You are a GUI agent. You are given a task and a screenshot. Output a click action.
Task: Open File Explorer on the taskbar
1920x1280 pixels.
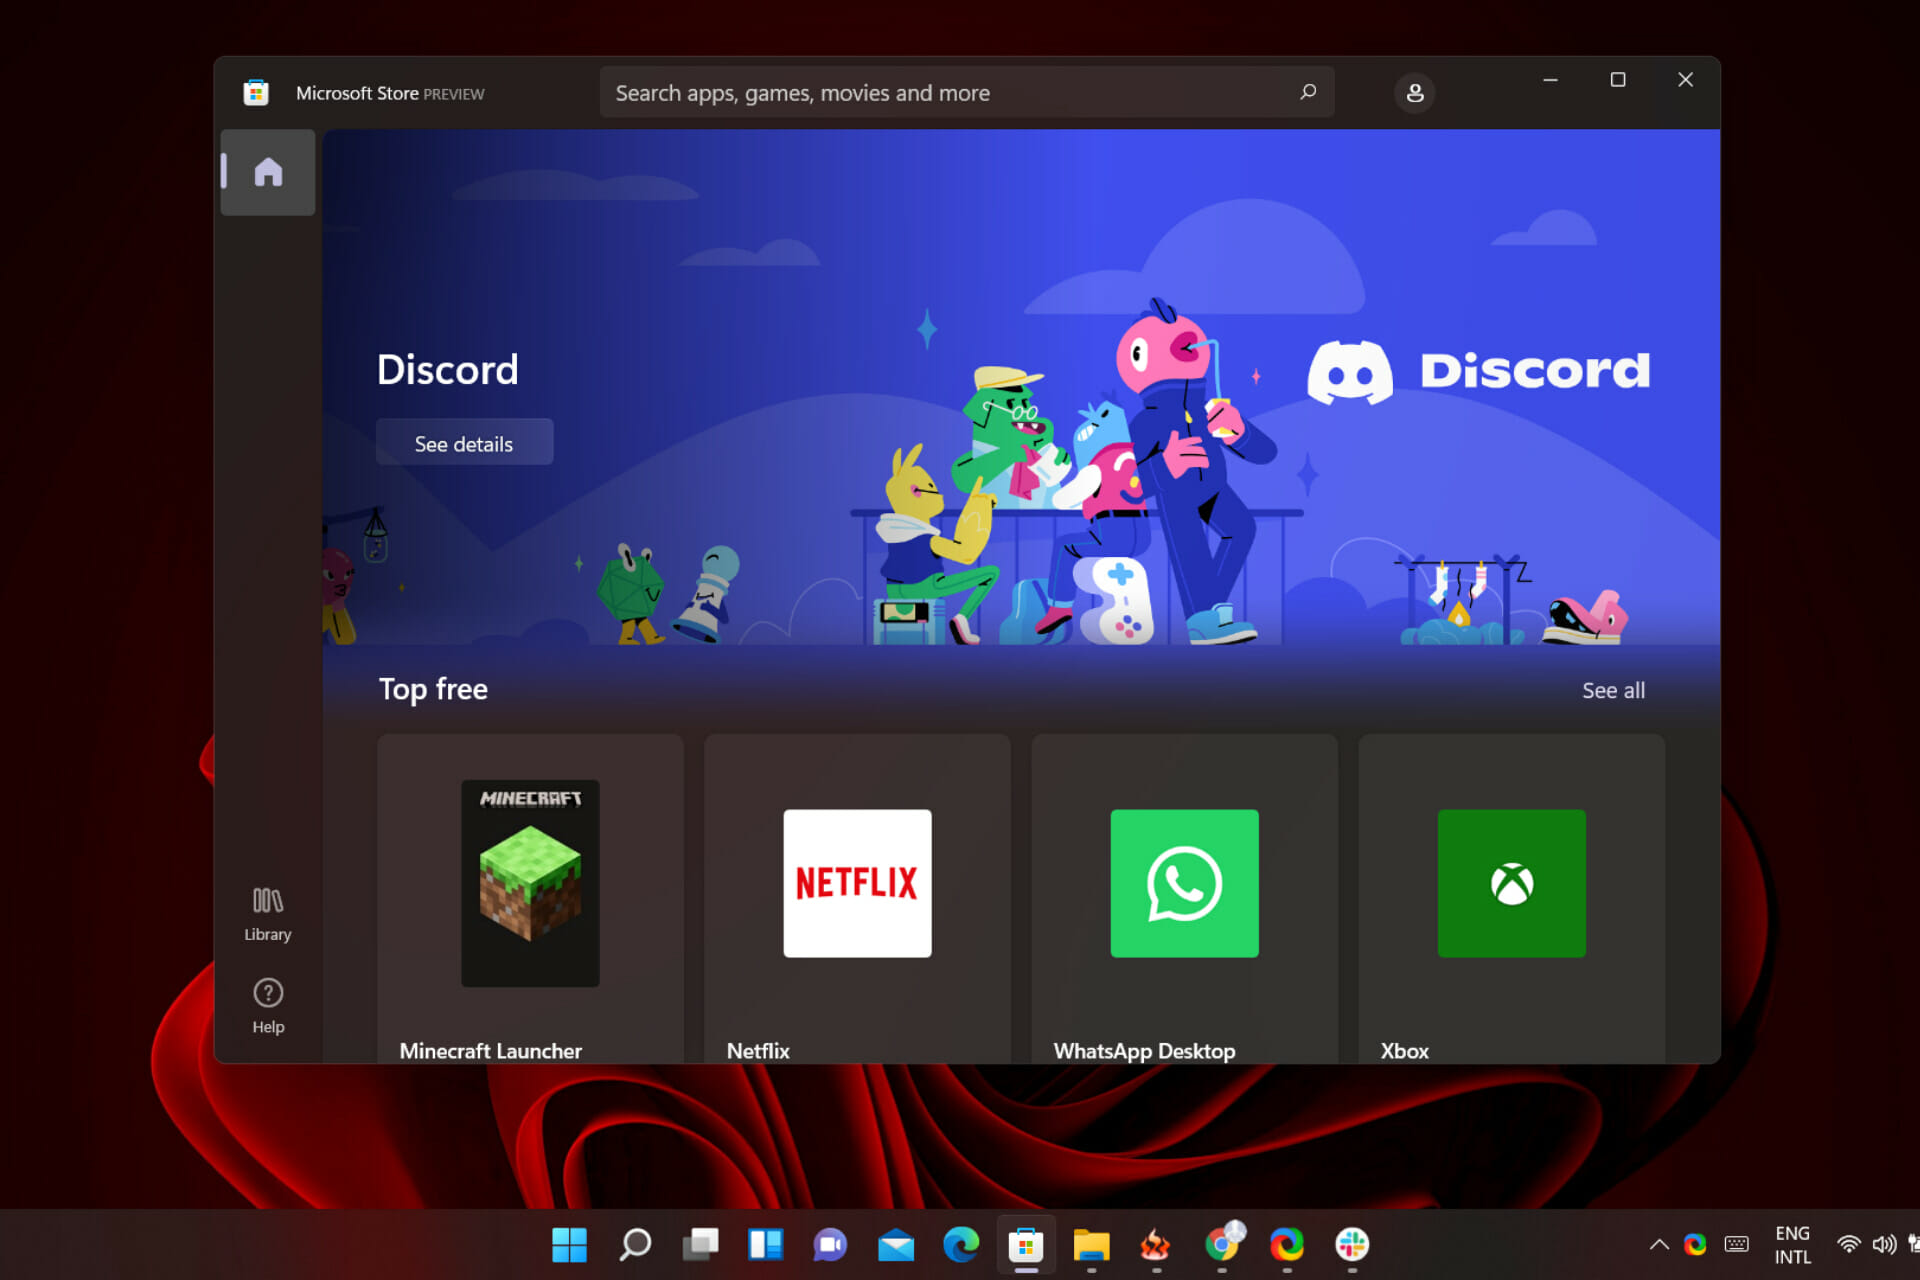tap(1091, 1244)
